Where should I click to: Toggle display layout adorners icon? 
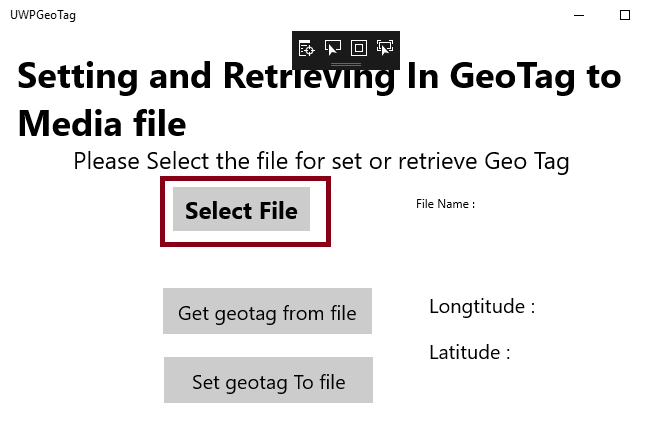pos(359,47)
